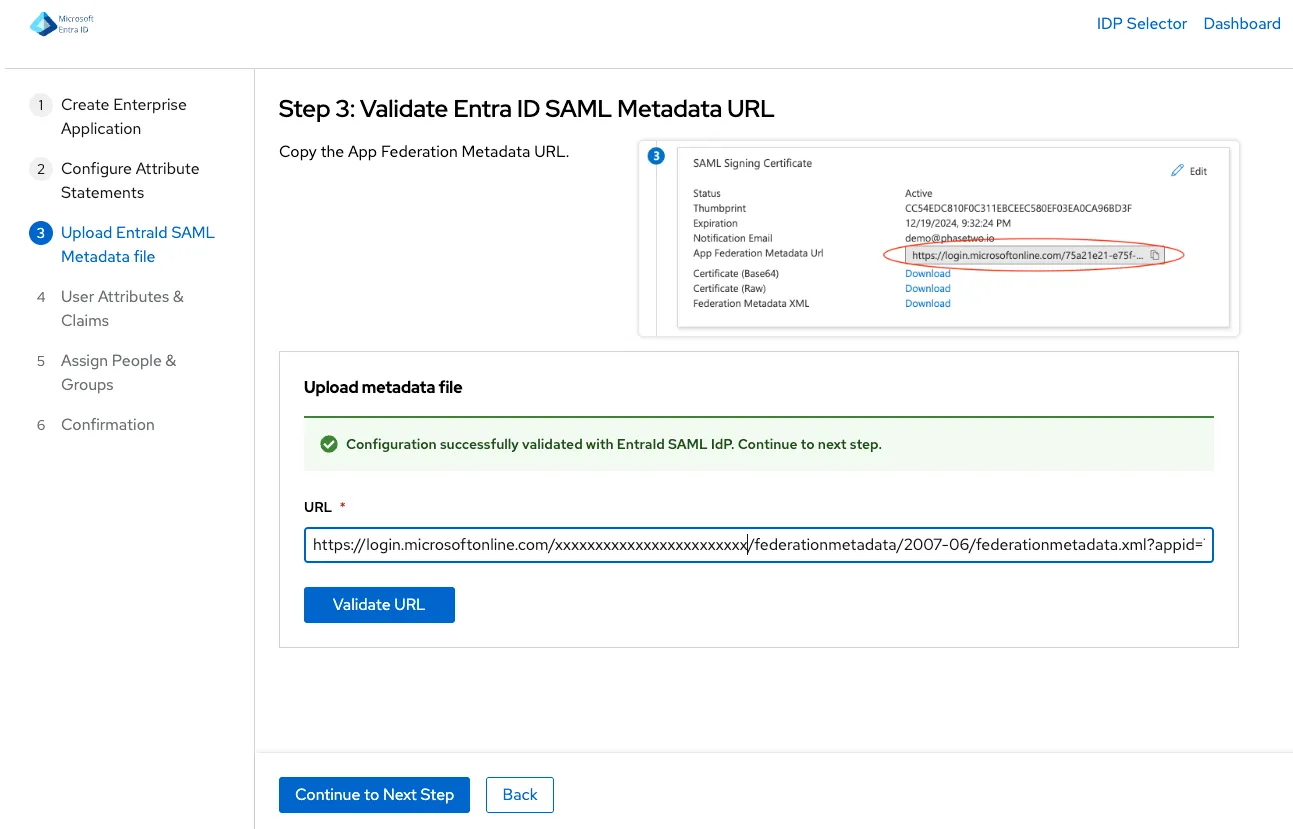This screenshot has height=829, width=1293.
Task: Click the "Step 3: Validate Entra ID SAML Metadata URL" title
Action: click(x=527, y=109)
